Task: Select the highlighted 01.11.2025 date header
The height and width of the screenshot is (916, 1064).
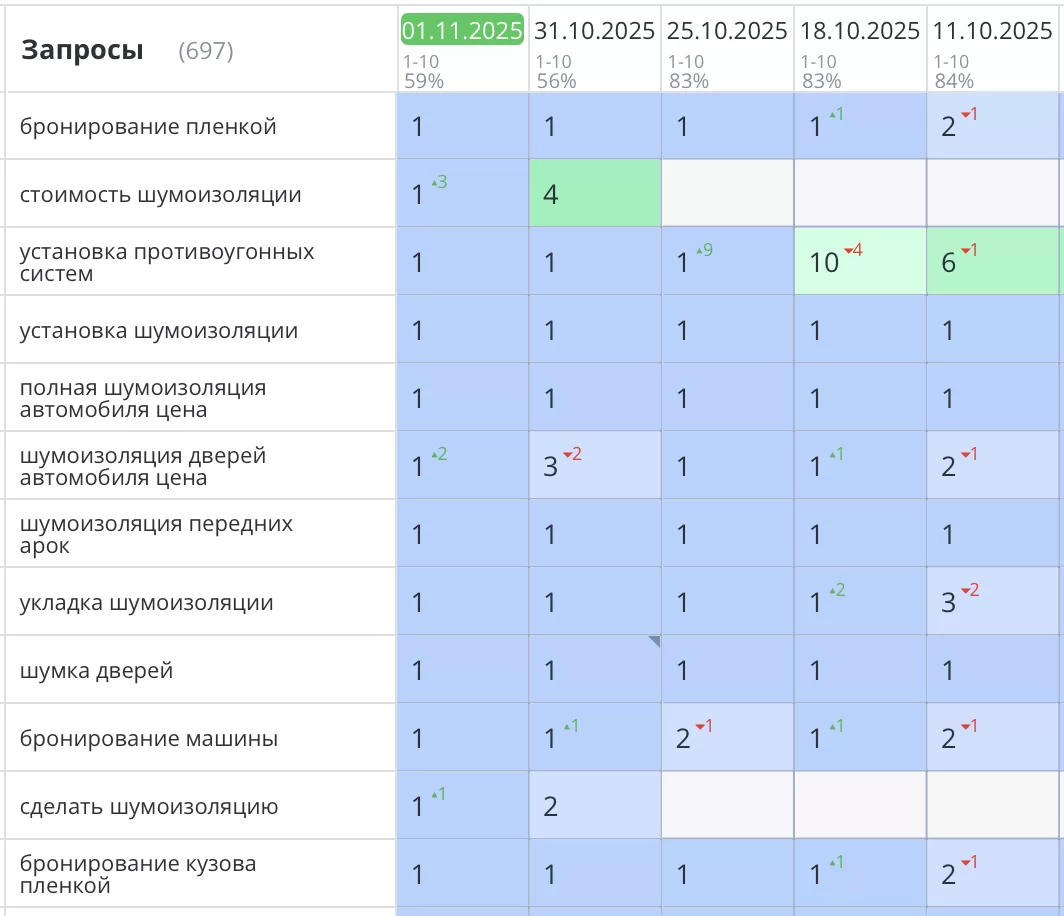Action: (x=462, y=30)
